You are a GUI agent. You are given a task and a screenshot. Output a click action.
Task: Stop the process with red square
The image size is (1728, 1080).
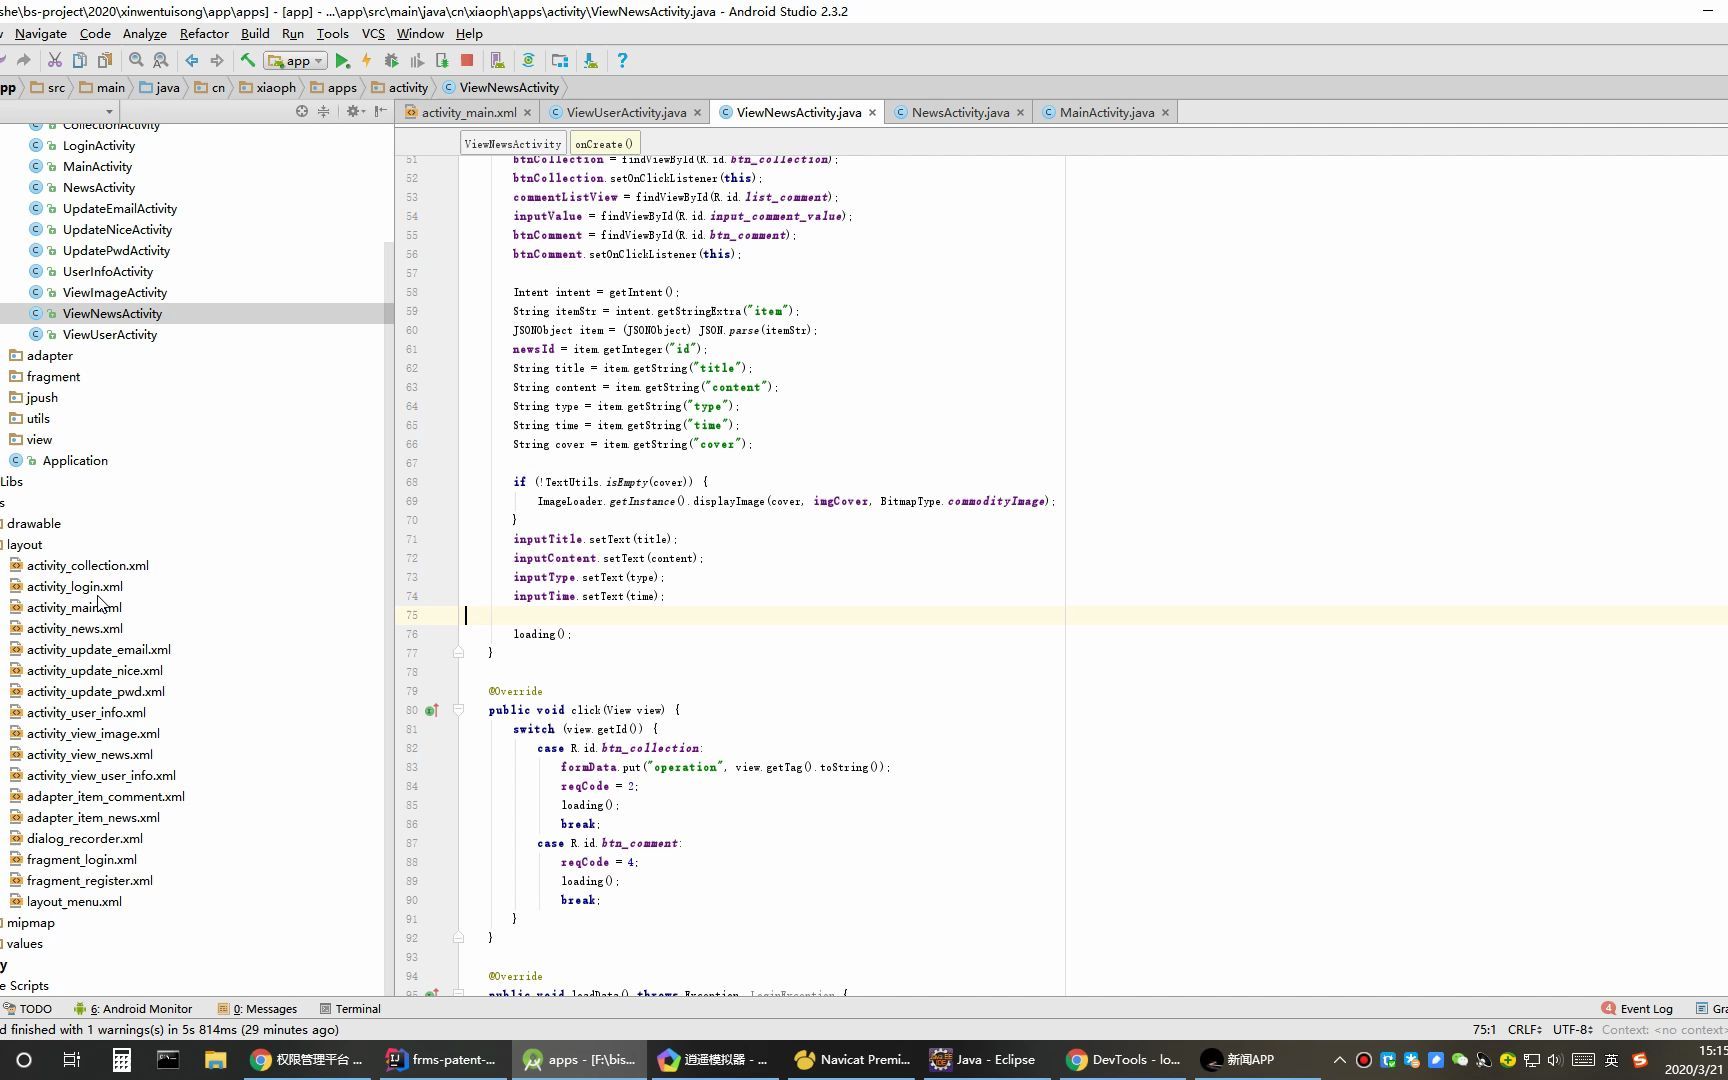467,61
